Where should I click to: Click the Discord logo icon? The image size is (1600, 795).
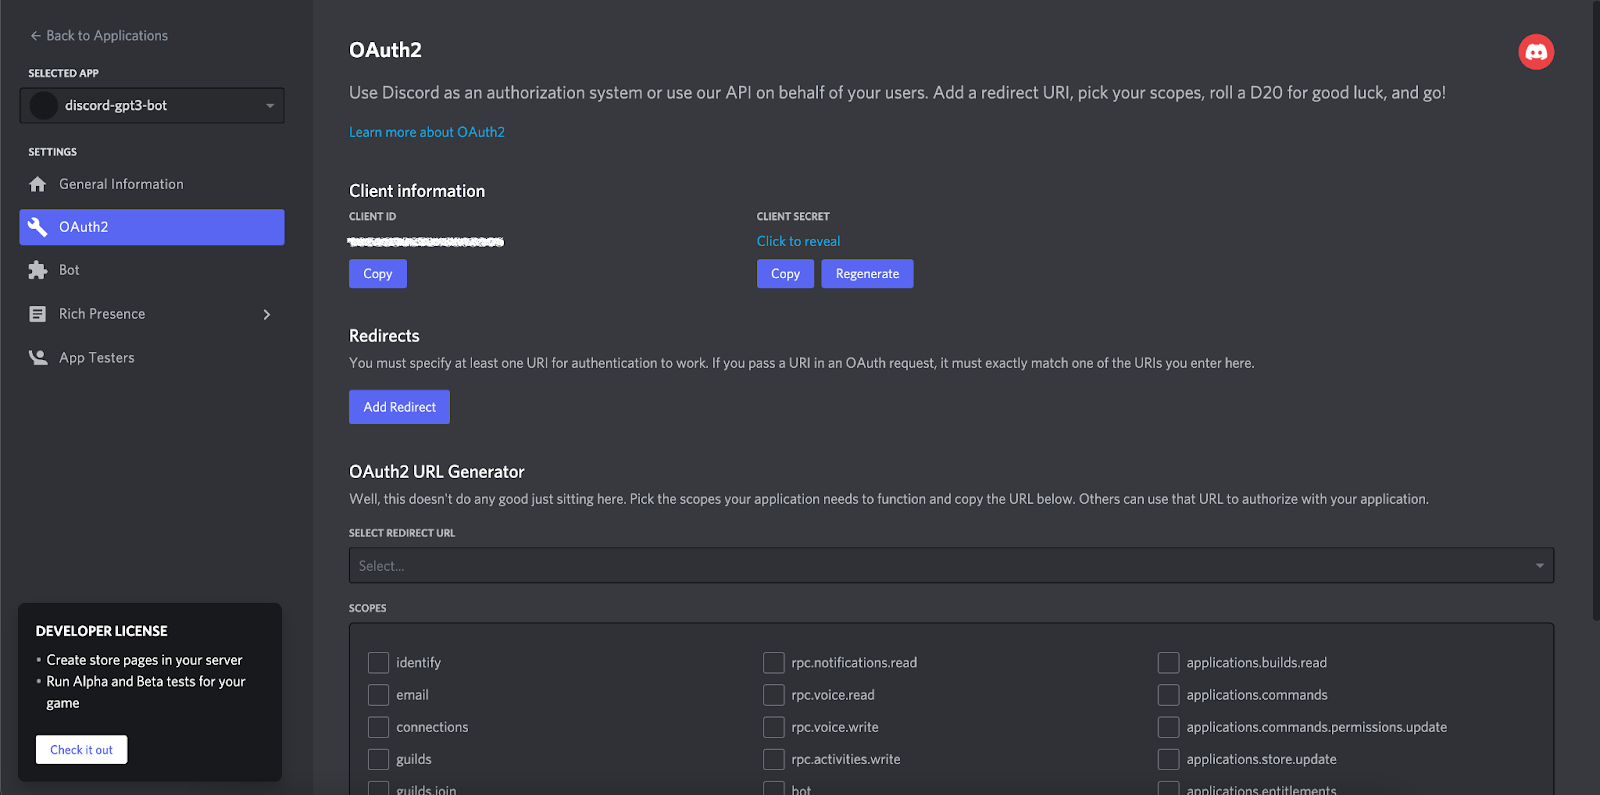click(x=1536, y=52)
